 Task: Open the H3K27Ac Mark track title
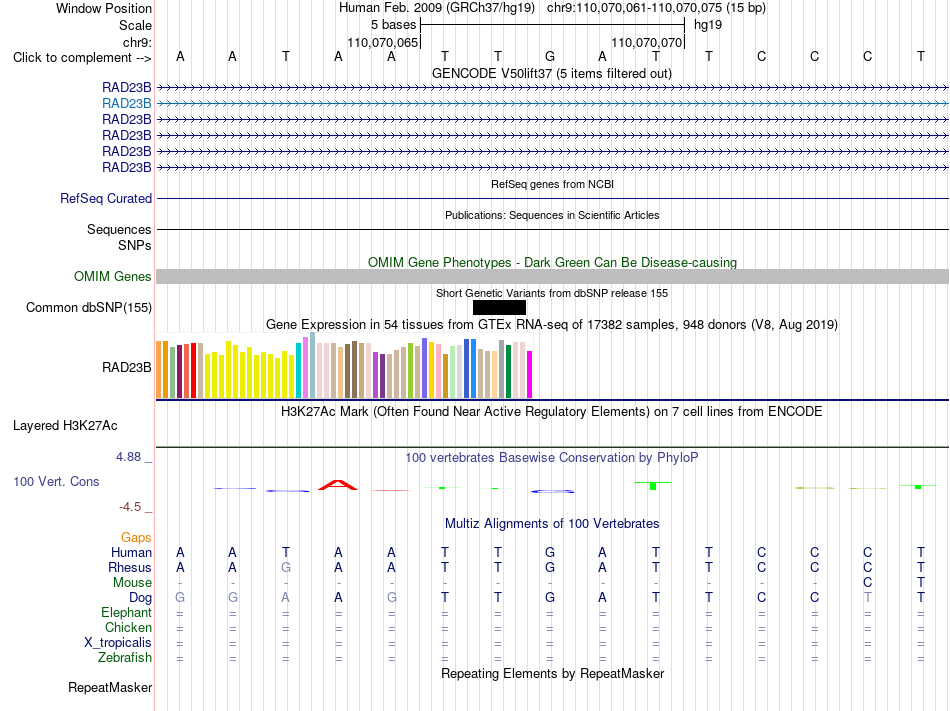click(551, 412)
